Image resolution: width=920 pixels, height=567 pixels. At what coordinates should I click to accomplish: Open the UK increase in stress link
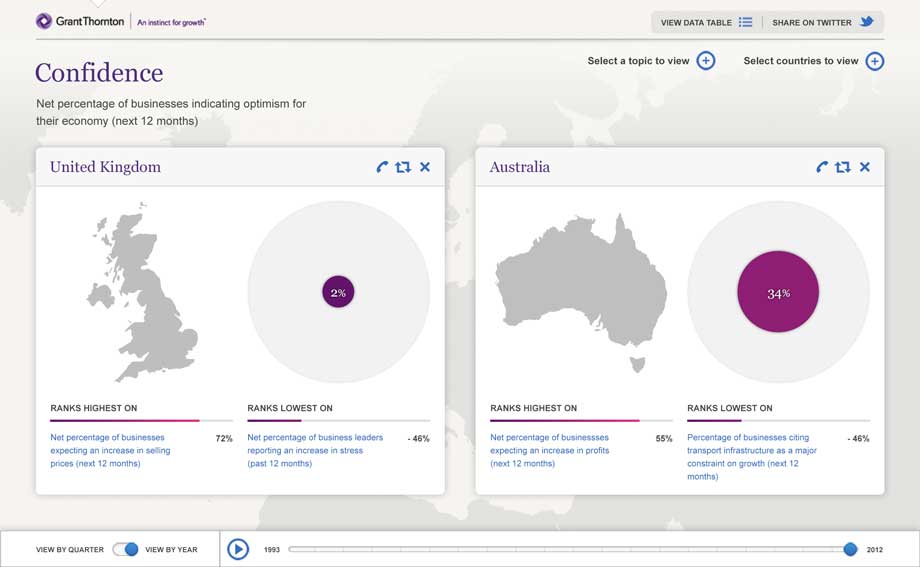click(315, 450)
